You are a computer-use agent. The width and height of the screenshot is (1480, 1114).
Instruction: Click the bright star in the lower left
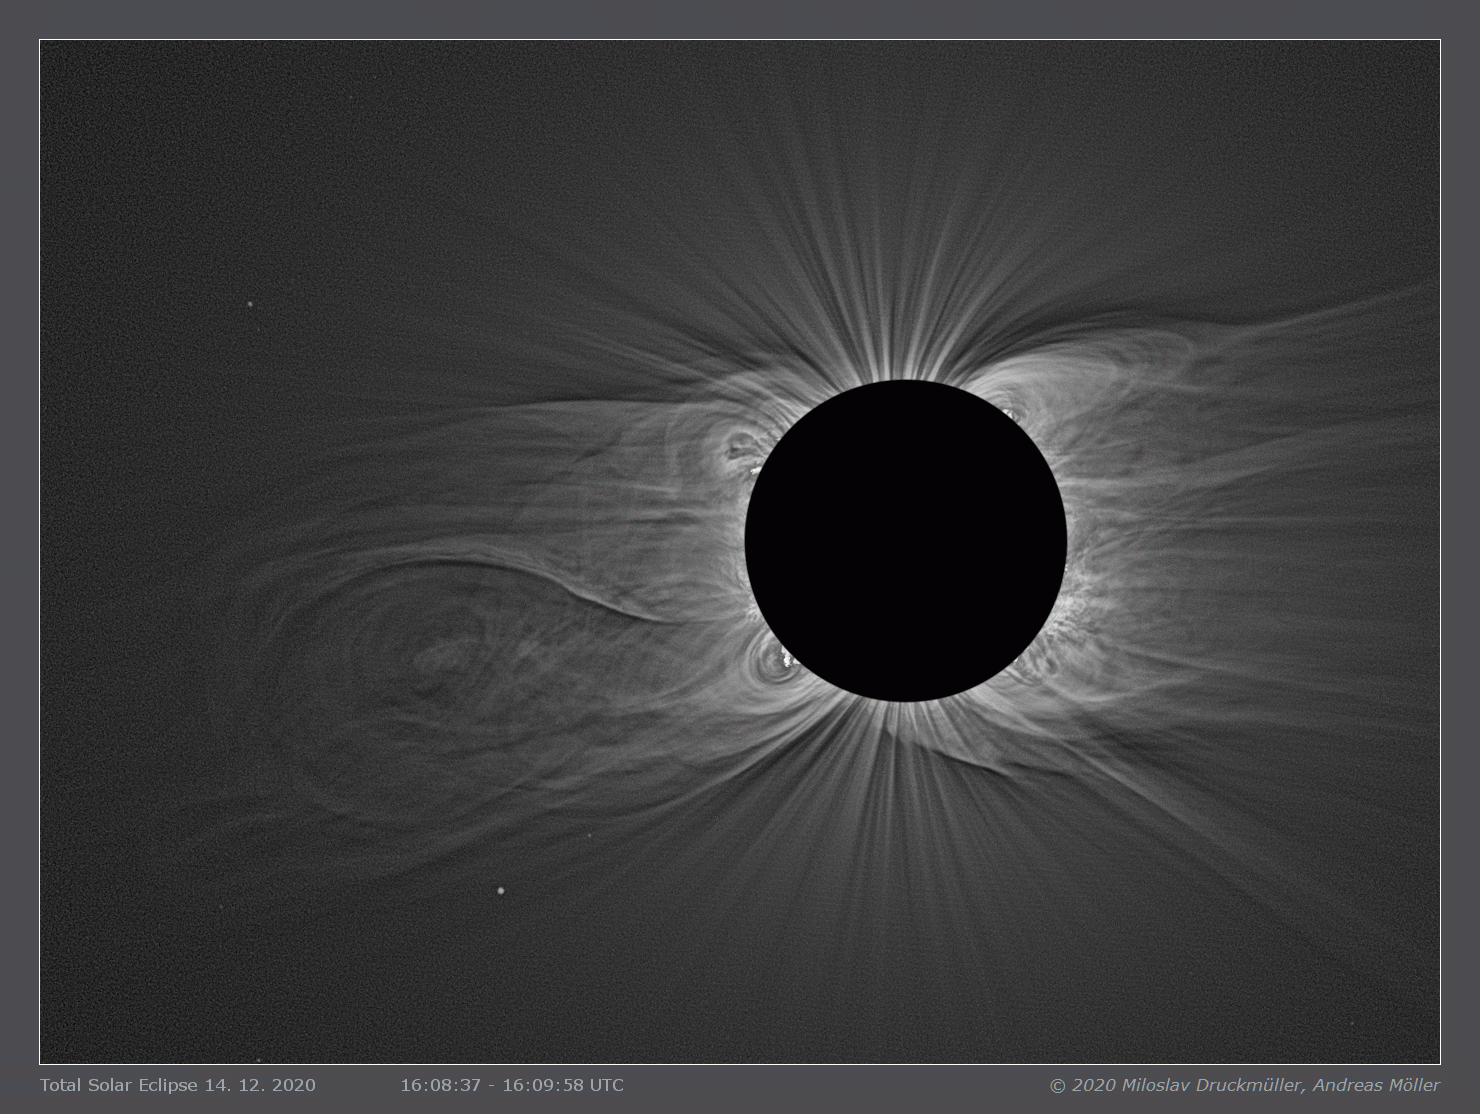[x=501, y=889]
